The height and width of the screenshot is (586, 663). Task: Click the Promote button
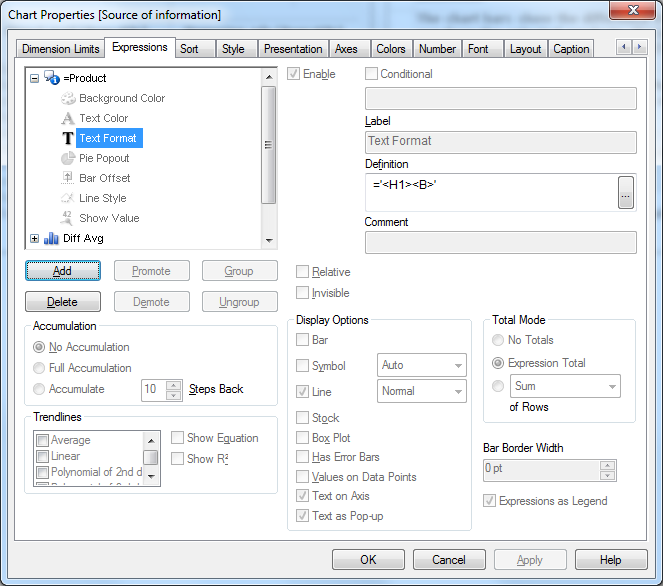[x=151, y=271]
